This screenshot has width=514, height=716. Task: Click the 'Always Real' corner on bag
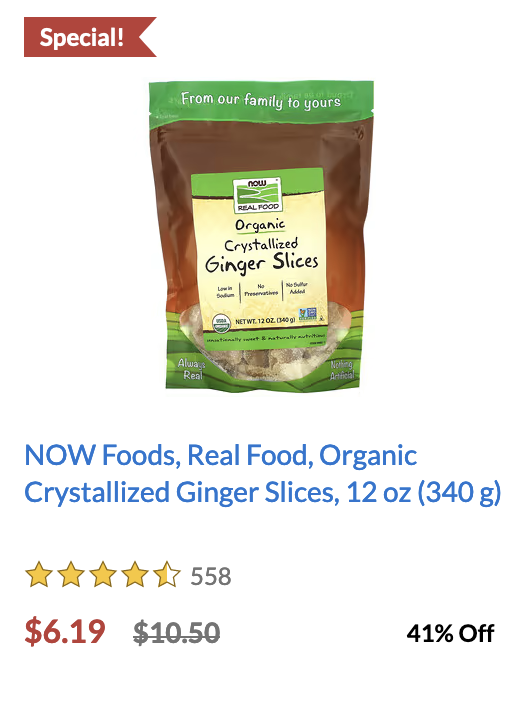pos(192,369)
